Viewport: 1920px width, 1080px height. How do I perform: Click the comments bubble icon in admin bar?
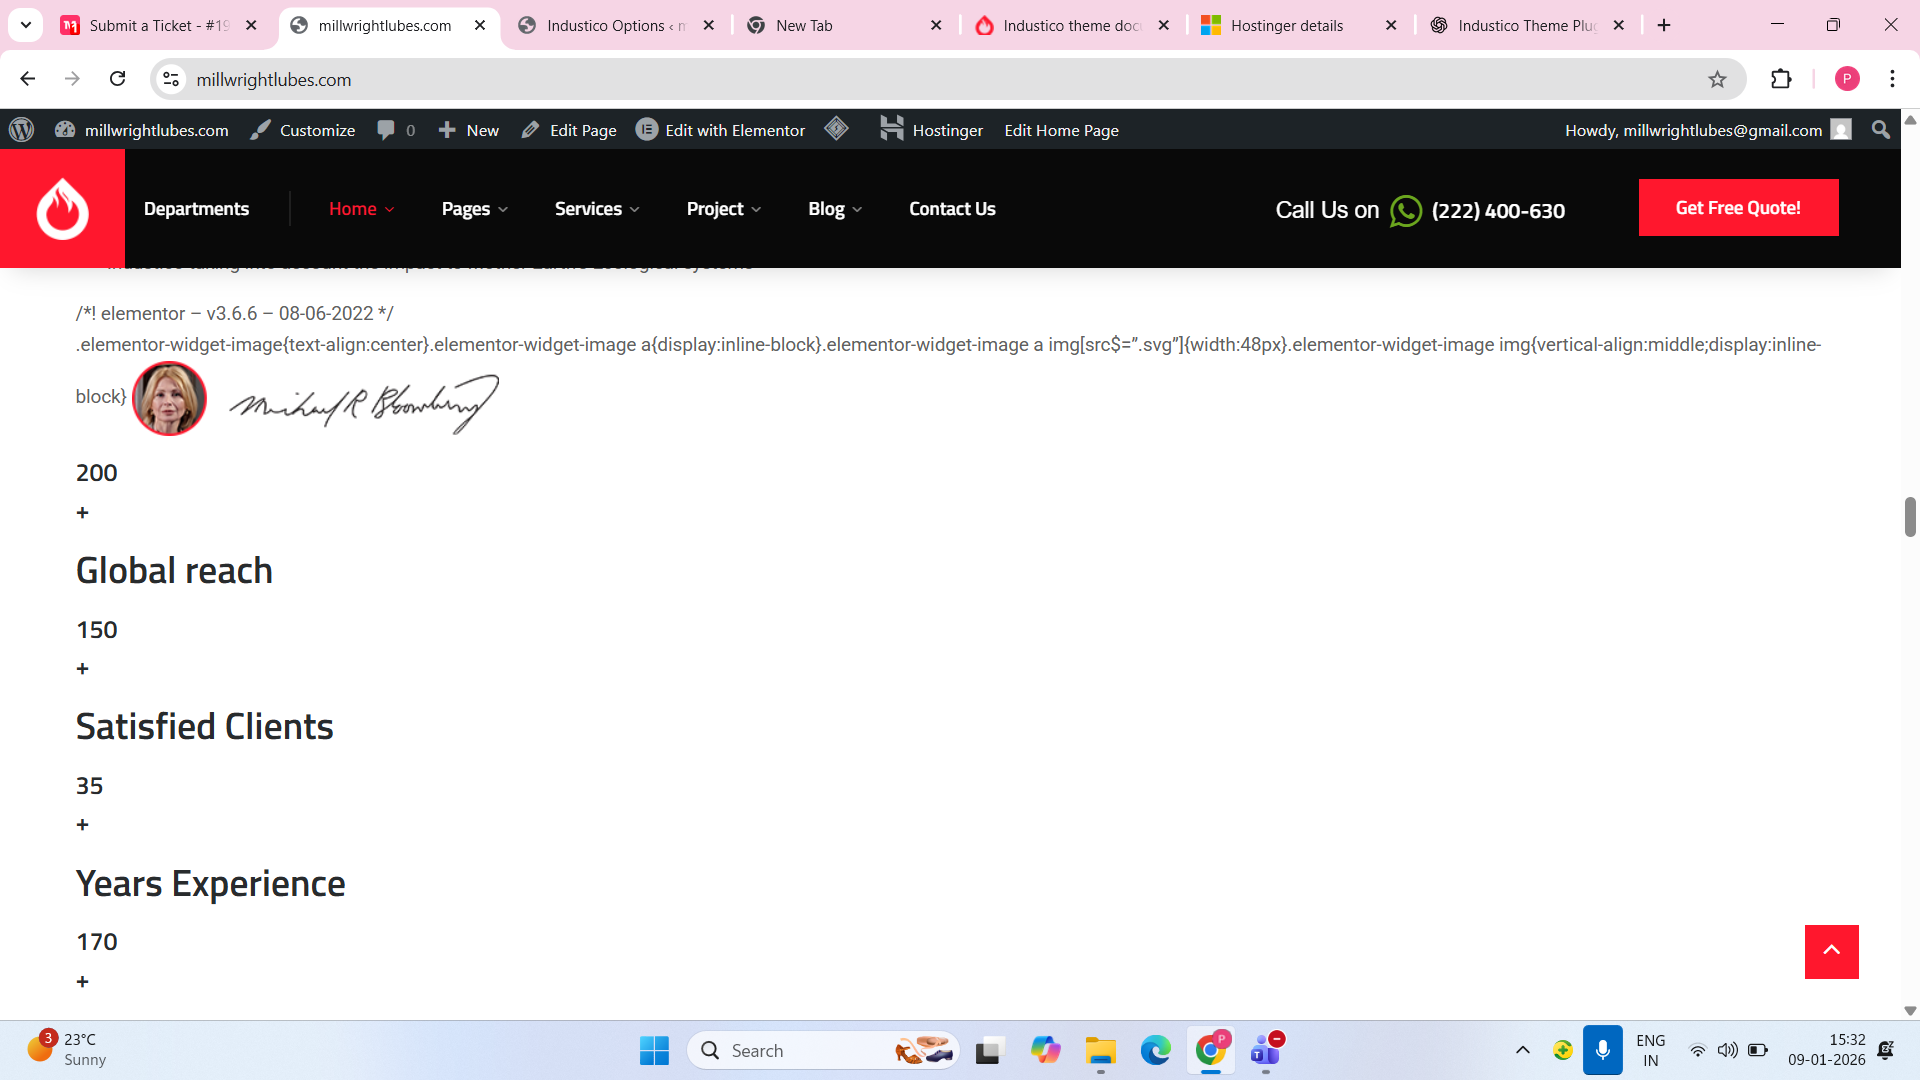pyautogui.click(x=387, y=130)
